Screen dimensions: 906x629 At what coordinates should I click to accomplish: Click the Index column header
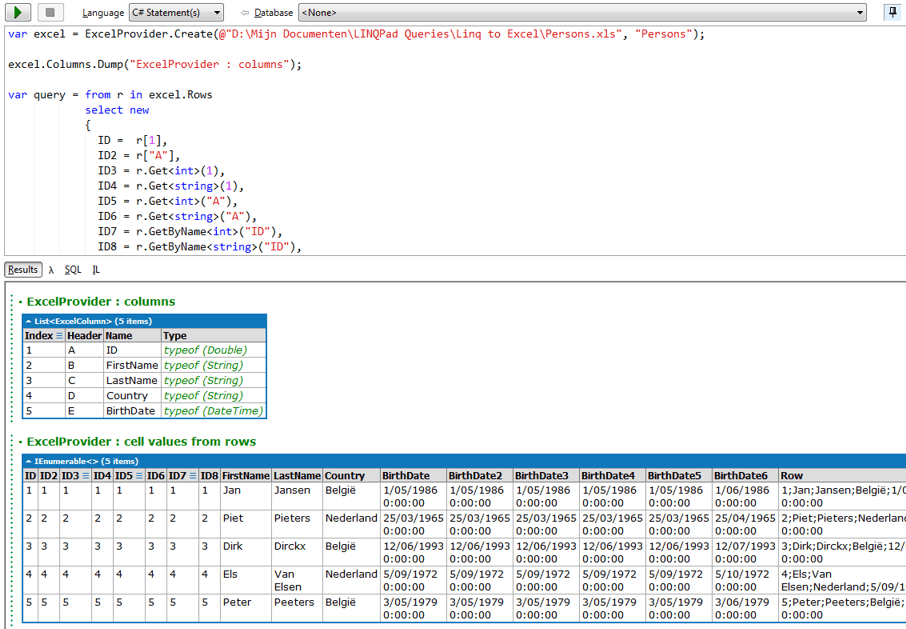(44, 336)
